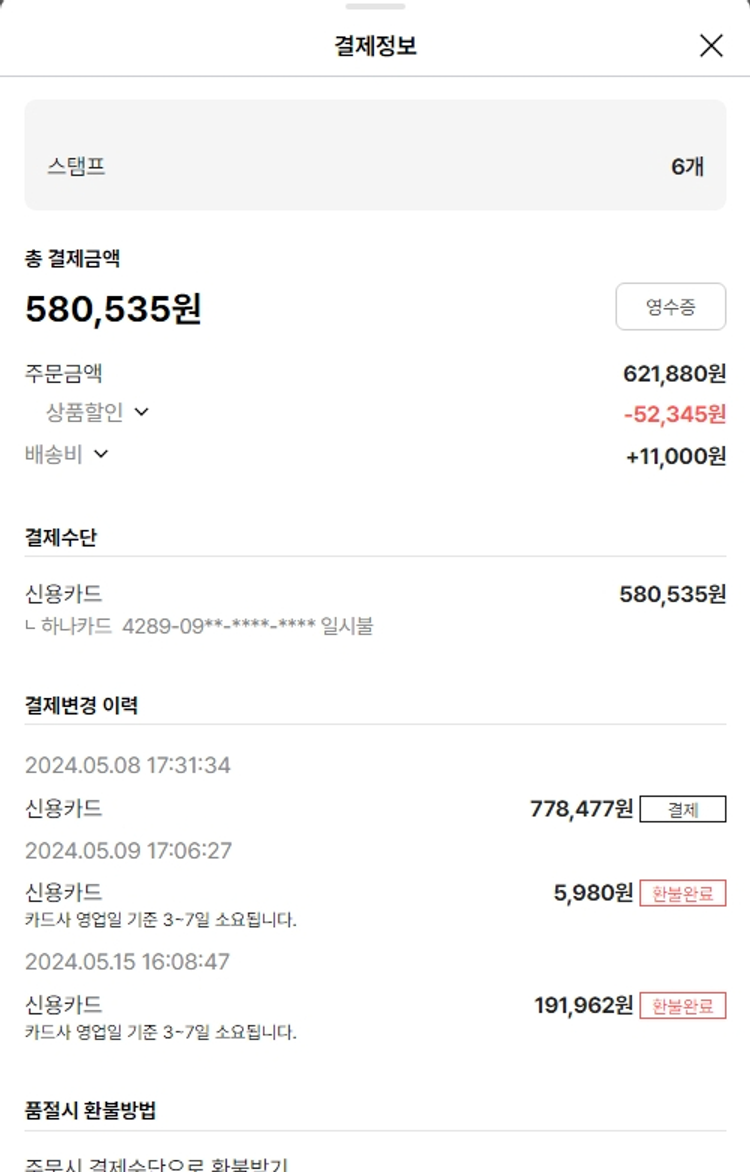Select the 2024.05.09 17:06:27 history entry

click(128, 851)
